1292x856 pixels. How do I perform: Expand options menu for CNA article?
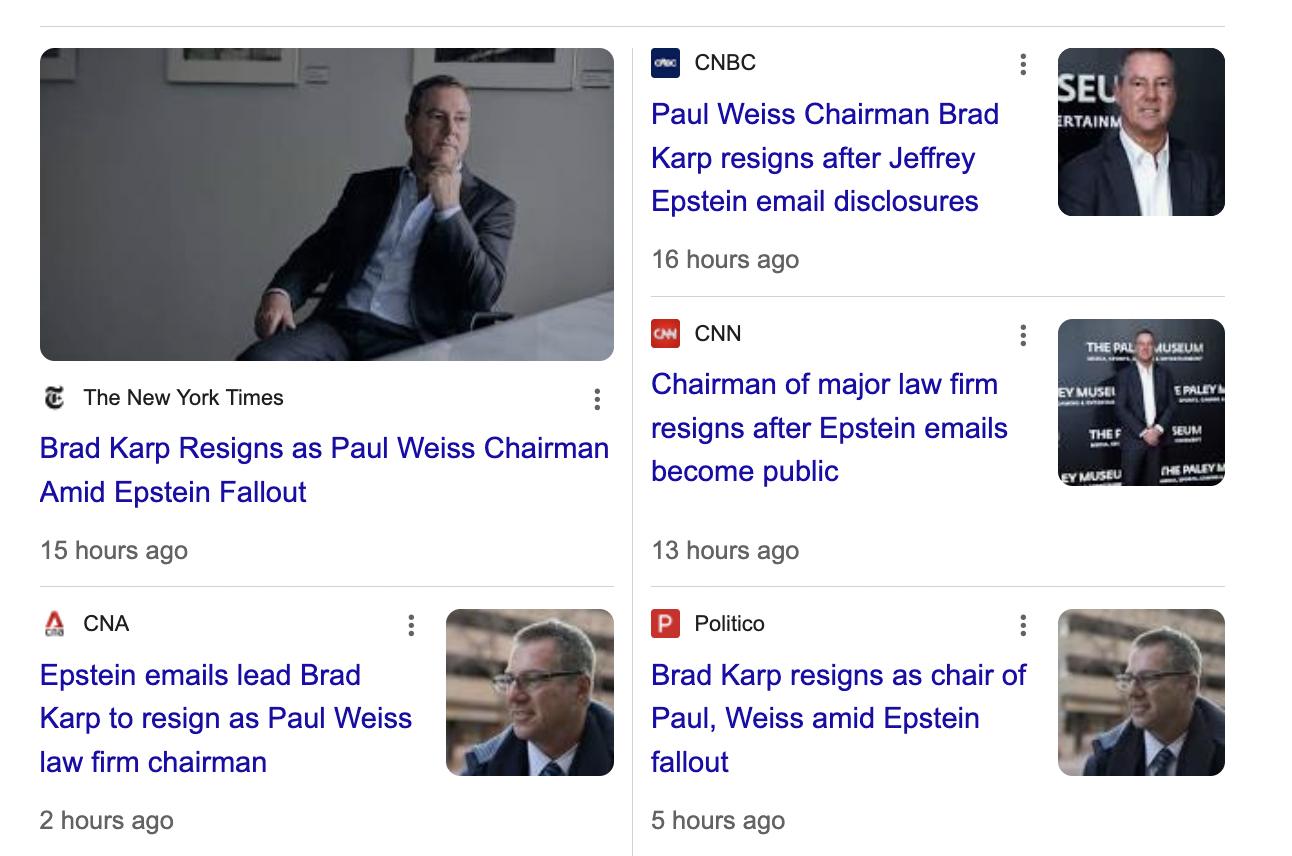click(411, 626)
